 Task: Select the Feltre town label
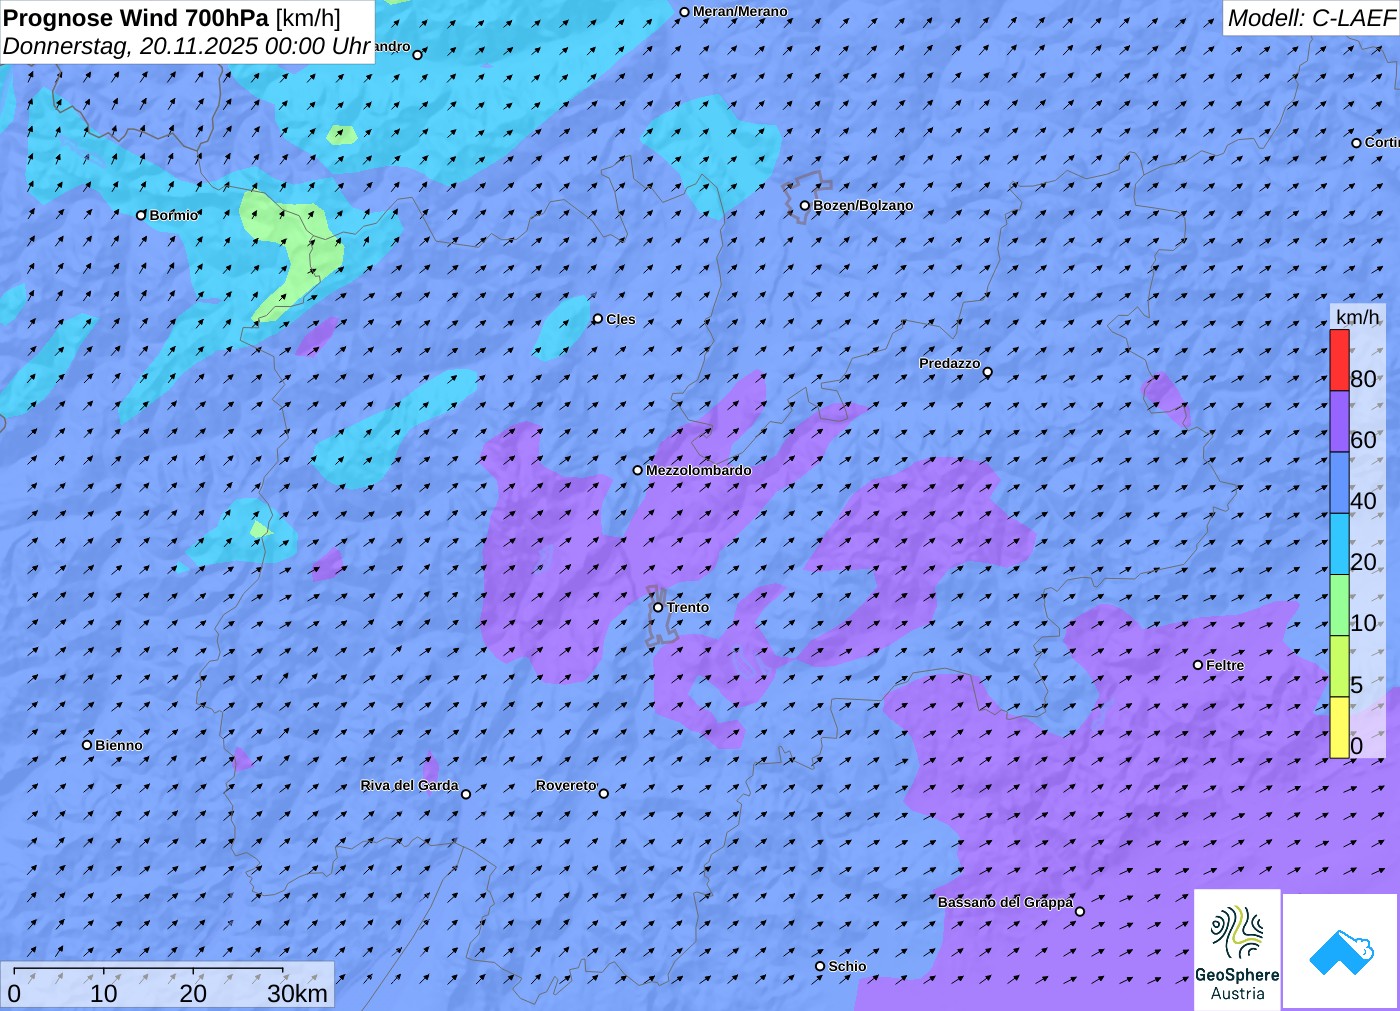click(1225, 665)
